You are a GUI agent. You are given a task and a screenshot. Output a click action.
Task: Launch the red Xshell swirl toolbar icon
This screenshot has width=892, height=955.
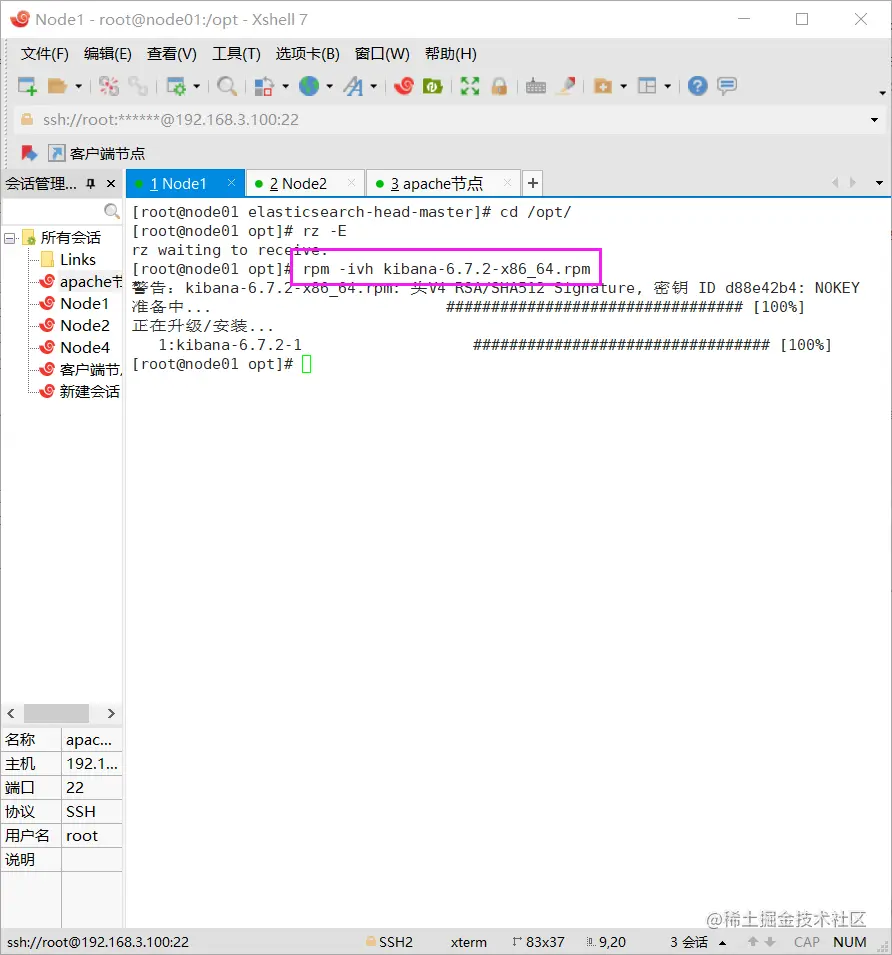pyautogui.click(x=404, y=86)
